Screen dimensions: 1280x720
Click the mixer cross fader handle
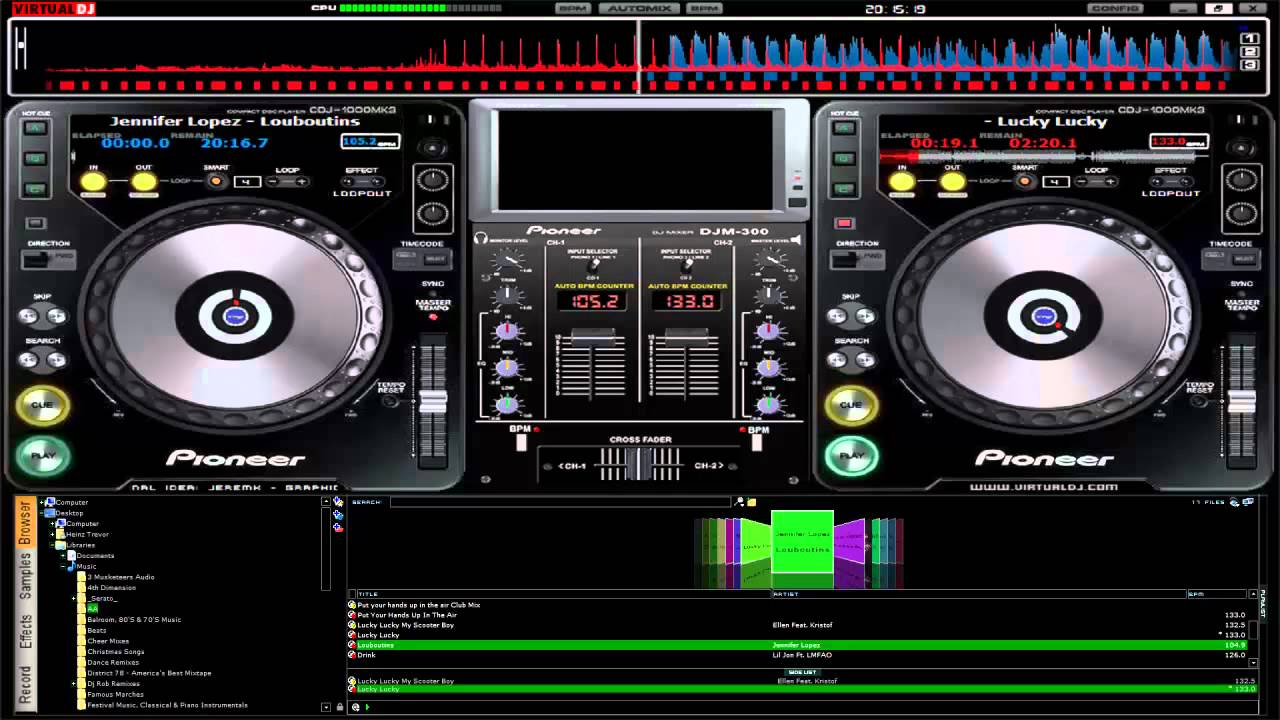coord(640,464)
